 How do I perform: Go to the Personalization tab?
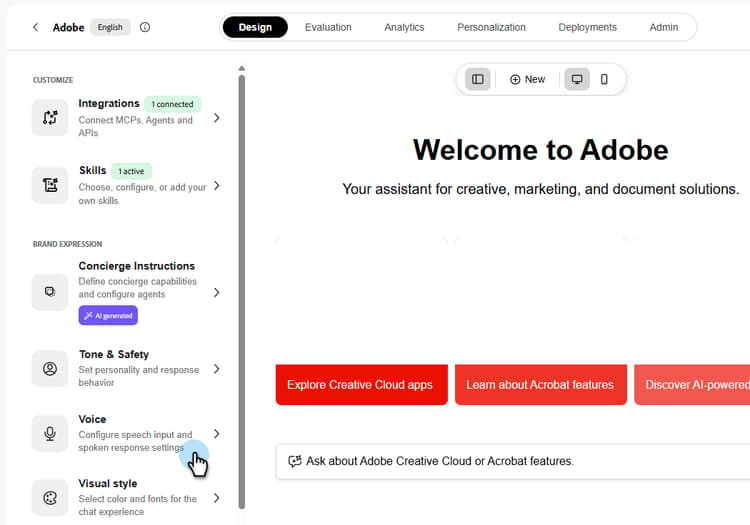[x=491, y=27]
